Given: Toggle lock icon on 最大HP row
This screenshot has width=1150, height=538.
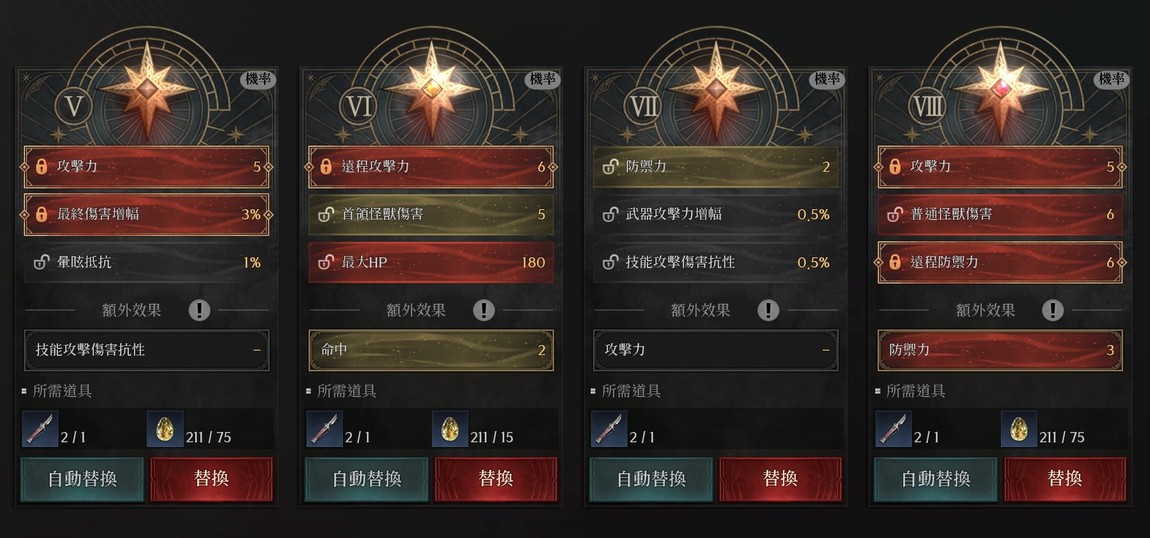Looking at the screenshot, I should click(326, 262).
